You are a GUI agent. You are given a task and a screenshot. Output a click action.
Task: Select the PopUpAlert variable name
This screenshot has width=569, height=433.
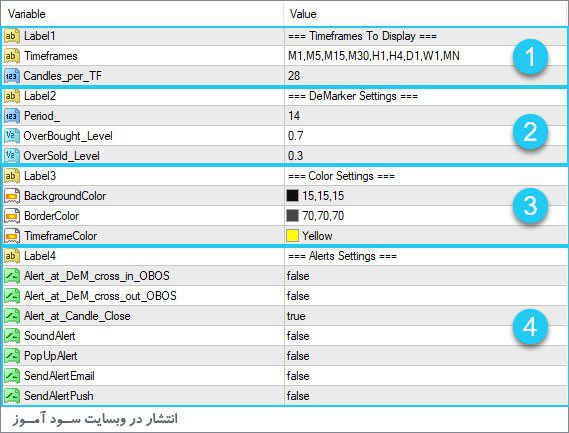coord(50,356)
